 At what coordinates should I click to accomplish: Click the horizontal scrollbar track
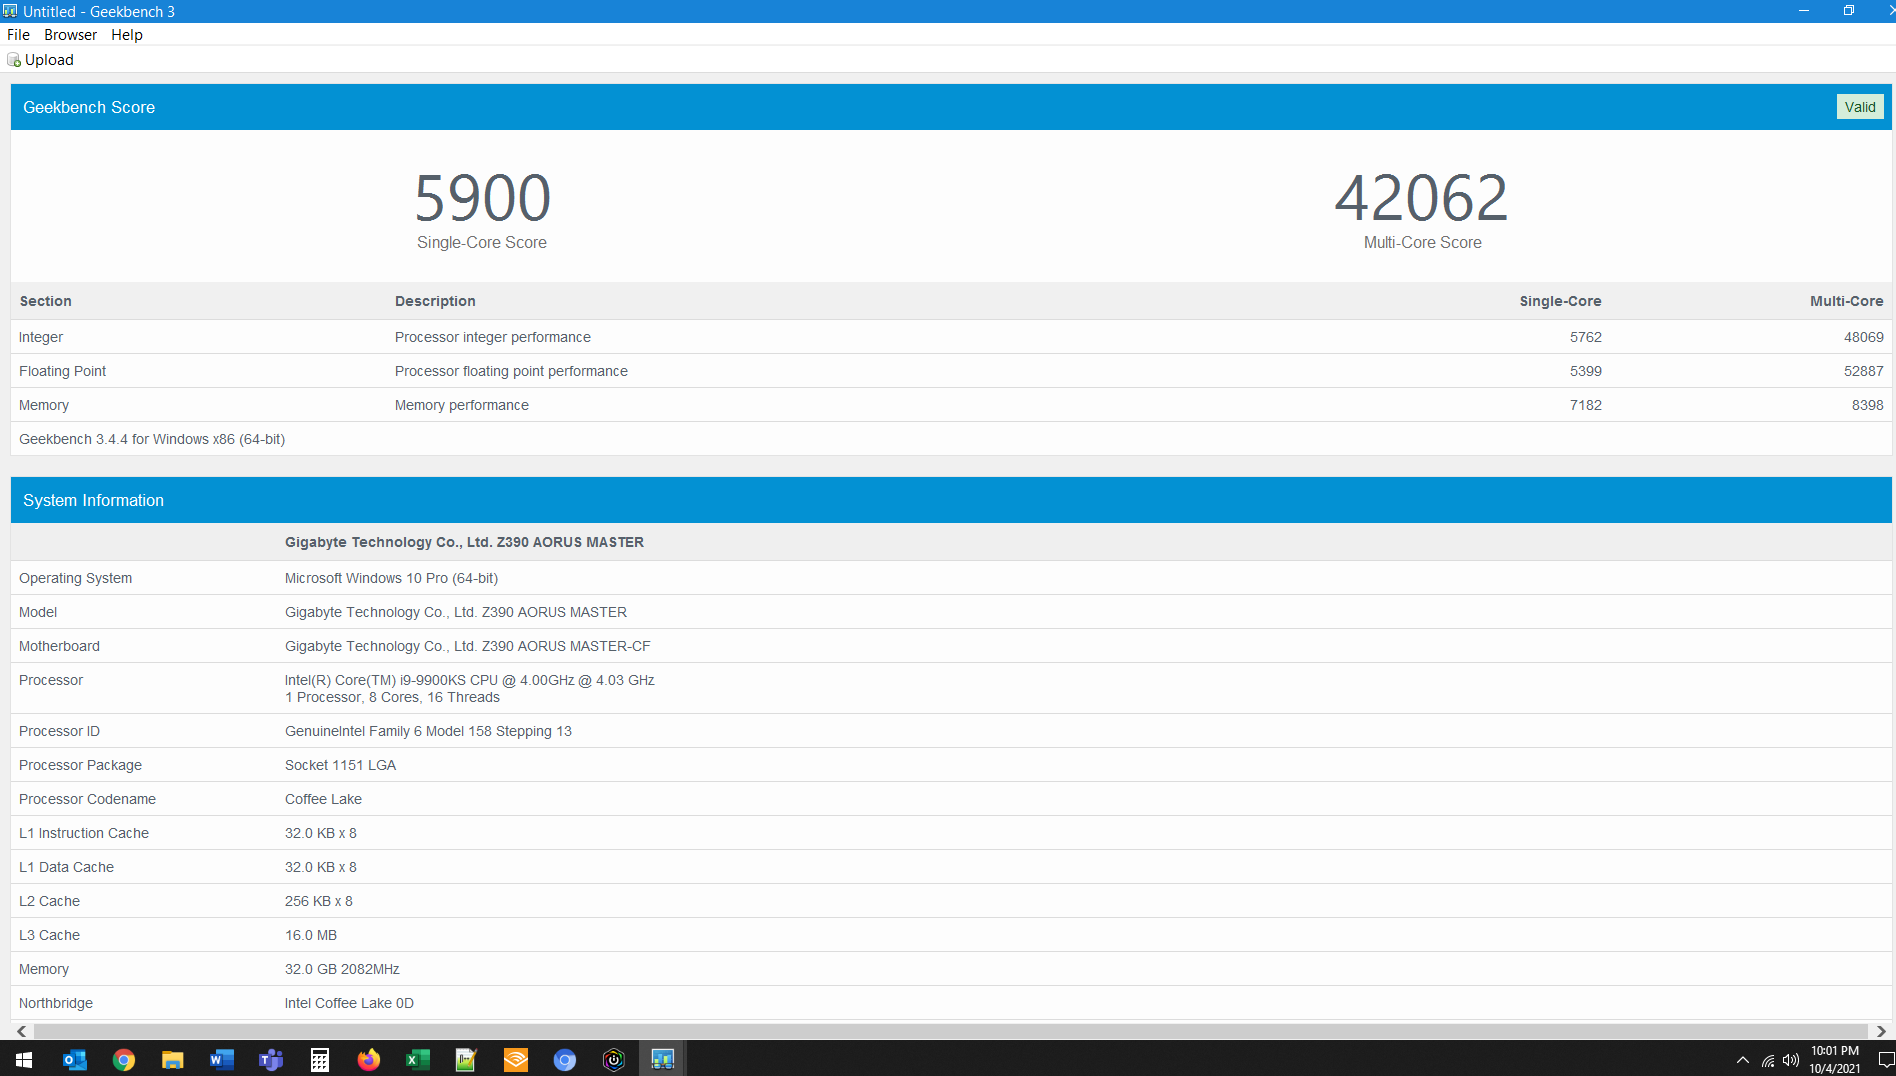click(950, 1031)
